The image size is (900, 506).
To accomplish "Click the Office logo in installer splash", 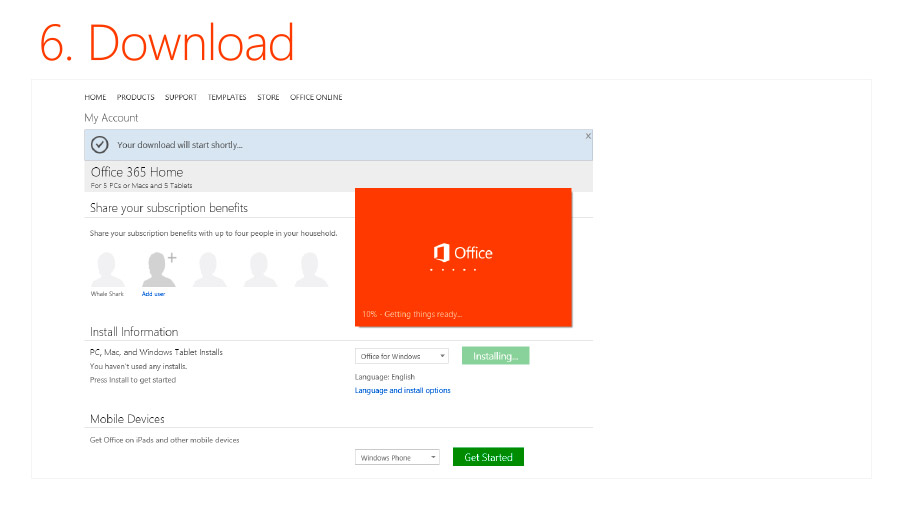I will (x=463, y=253).
